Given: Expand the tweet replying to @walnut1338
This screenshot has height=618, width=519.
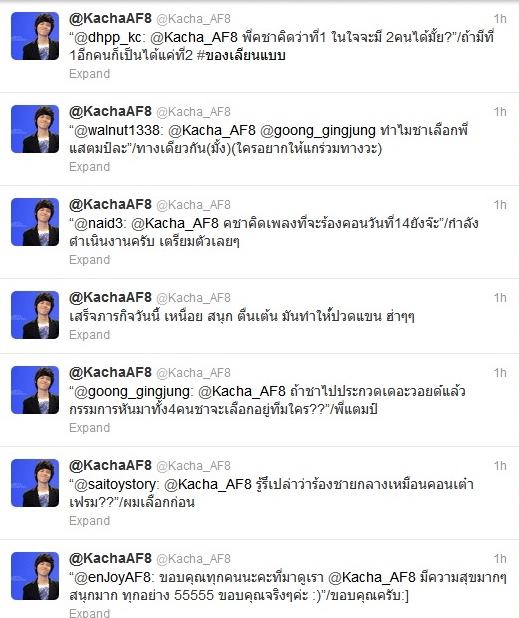Looking at the screenshot, I should click(x=89, y=167).
